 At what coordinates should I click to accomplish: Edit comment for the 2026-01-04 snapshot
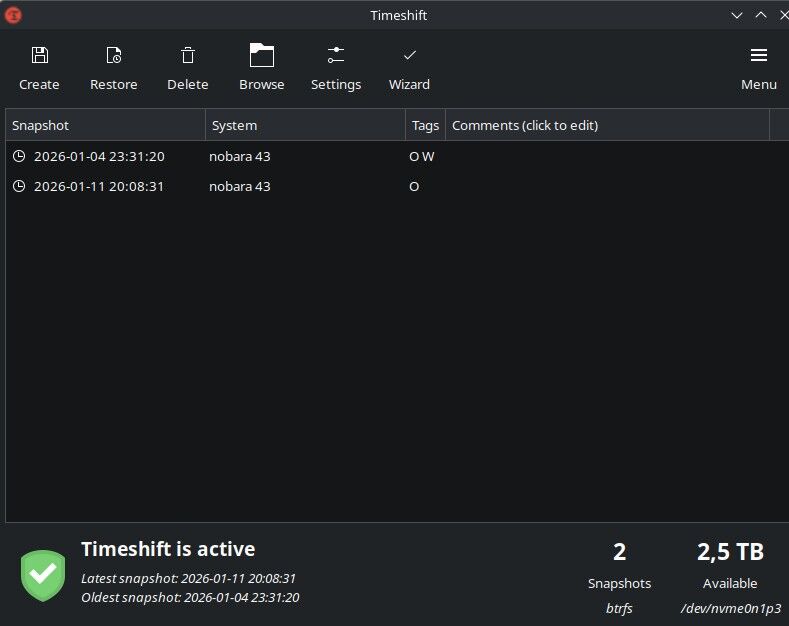(x=606, y=156)
